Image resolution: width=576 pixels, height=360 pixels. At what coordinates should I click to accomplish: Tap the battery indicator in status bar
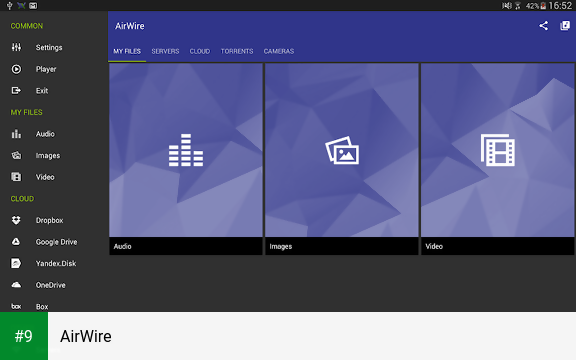[x=543, y=6]
